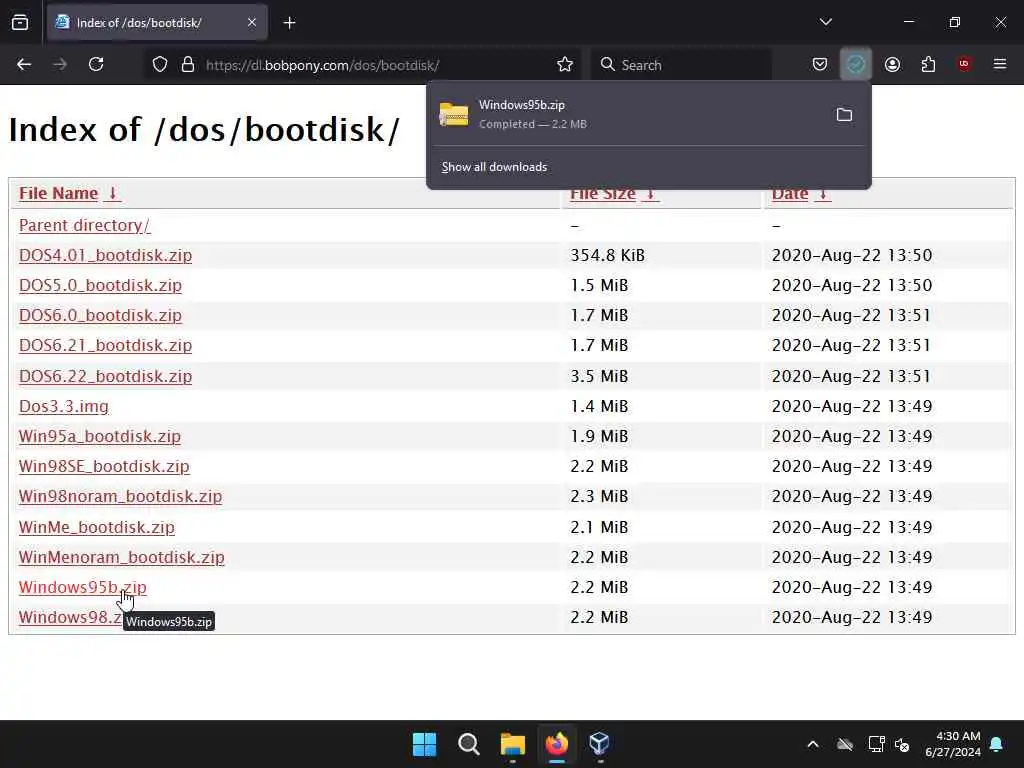This screenshot has height=768, width=1024.
Task: Open the Extensions puzzle icon
Action: click(x=928, y=64)
